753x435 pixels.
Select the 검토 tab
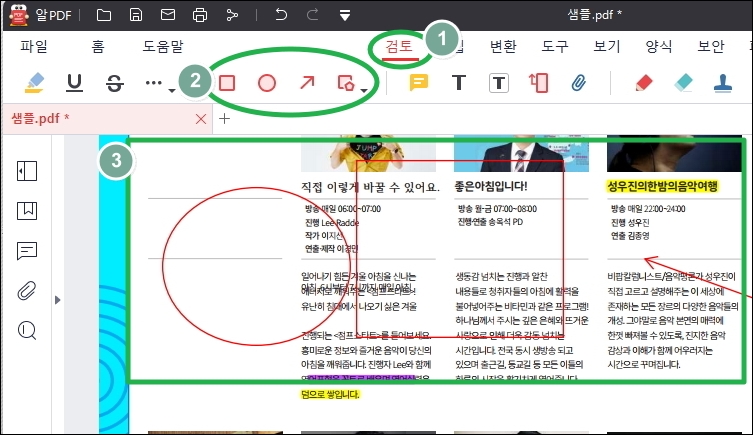coord(399,46)
